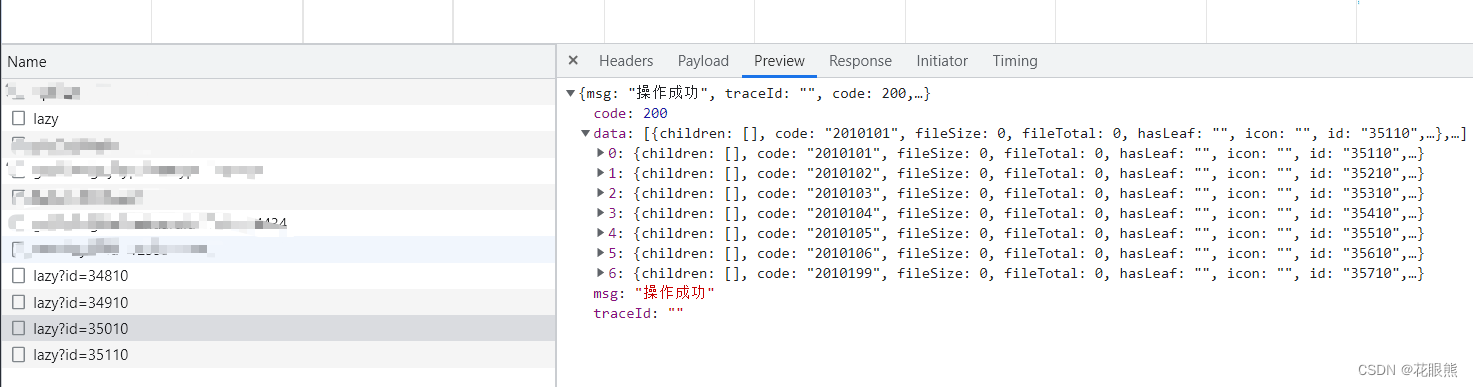Tick the checkbox icon beside lazy?id=35010
Screen dimensions: 1473x387
(19, 328)
